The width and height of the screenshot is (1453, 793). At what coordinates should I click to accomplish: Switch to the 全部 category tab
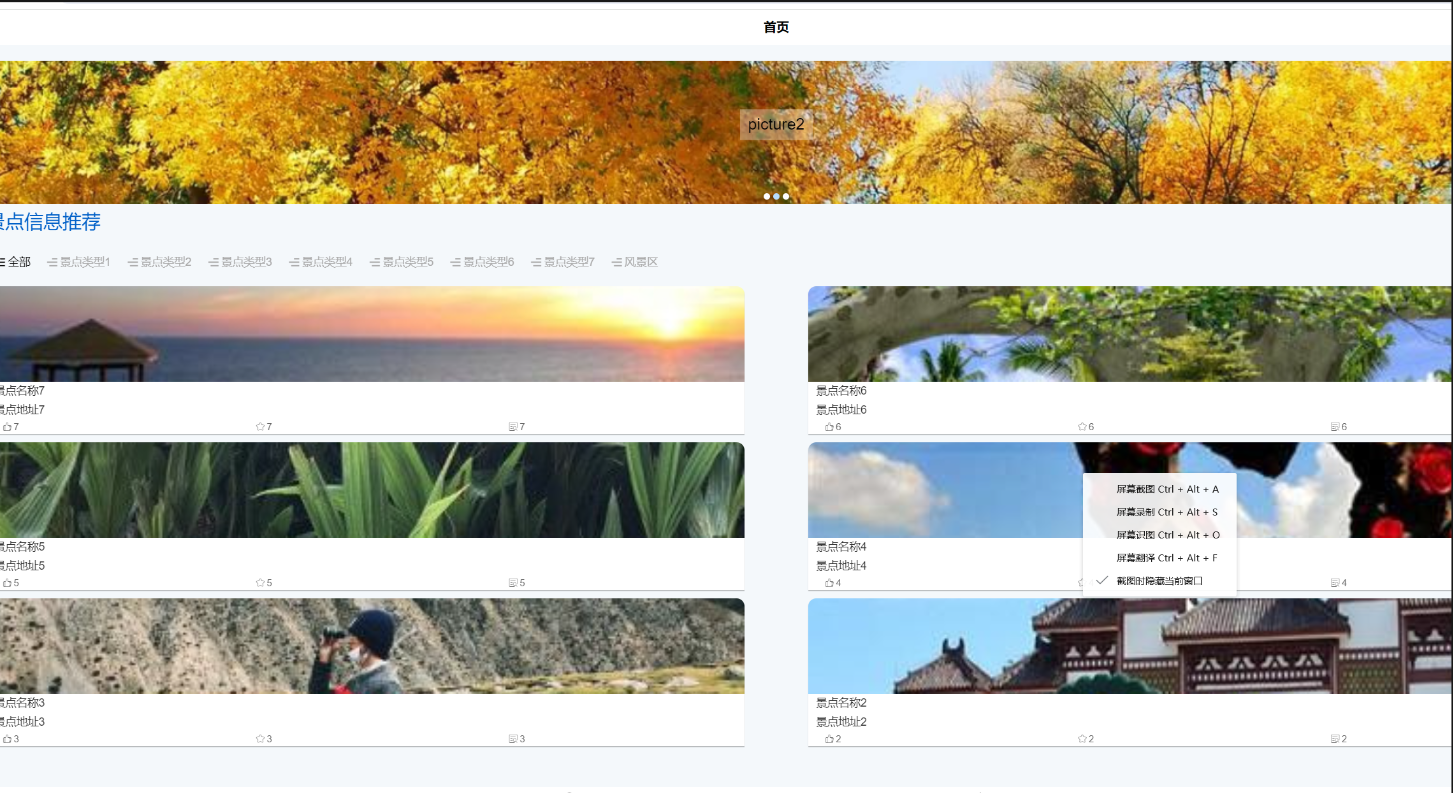point(18,262)
